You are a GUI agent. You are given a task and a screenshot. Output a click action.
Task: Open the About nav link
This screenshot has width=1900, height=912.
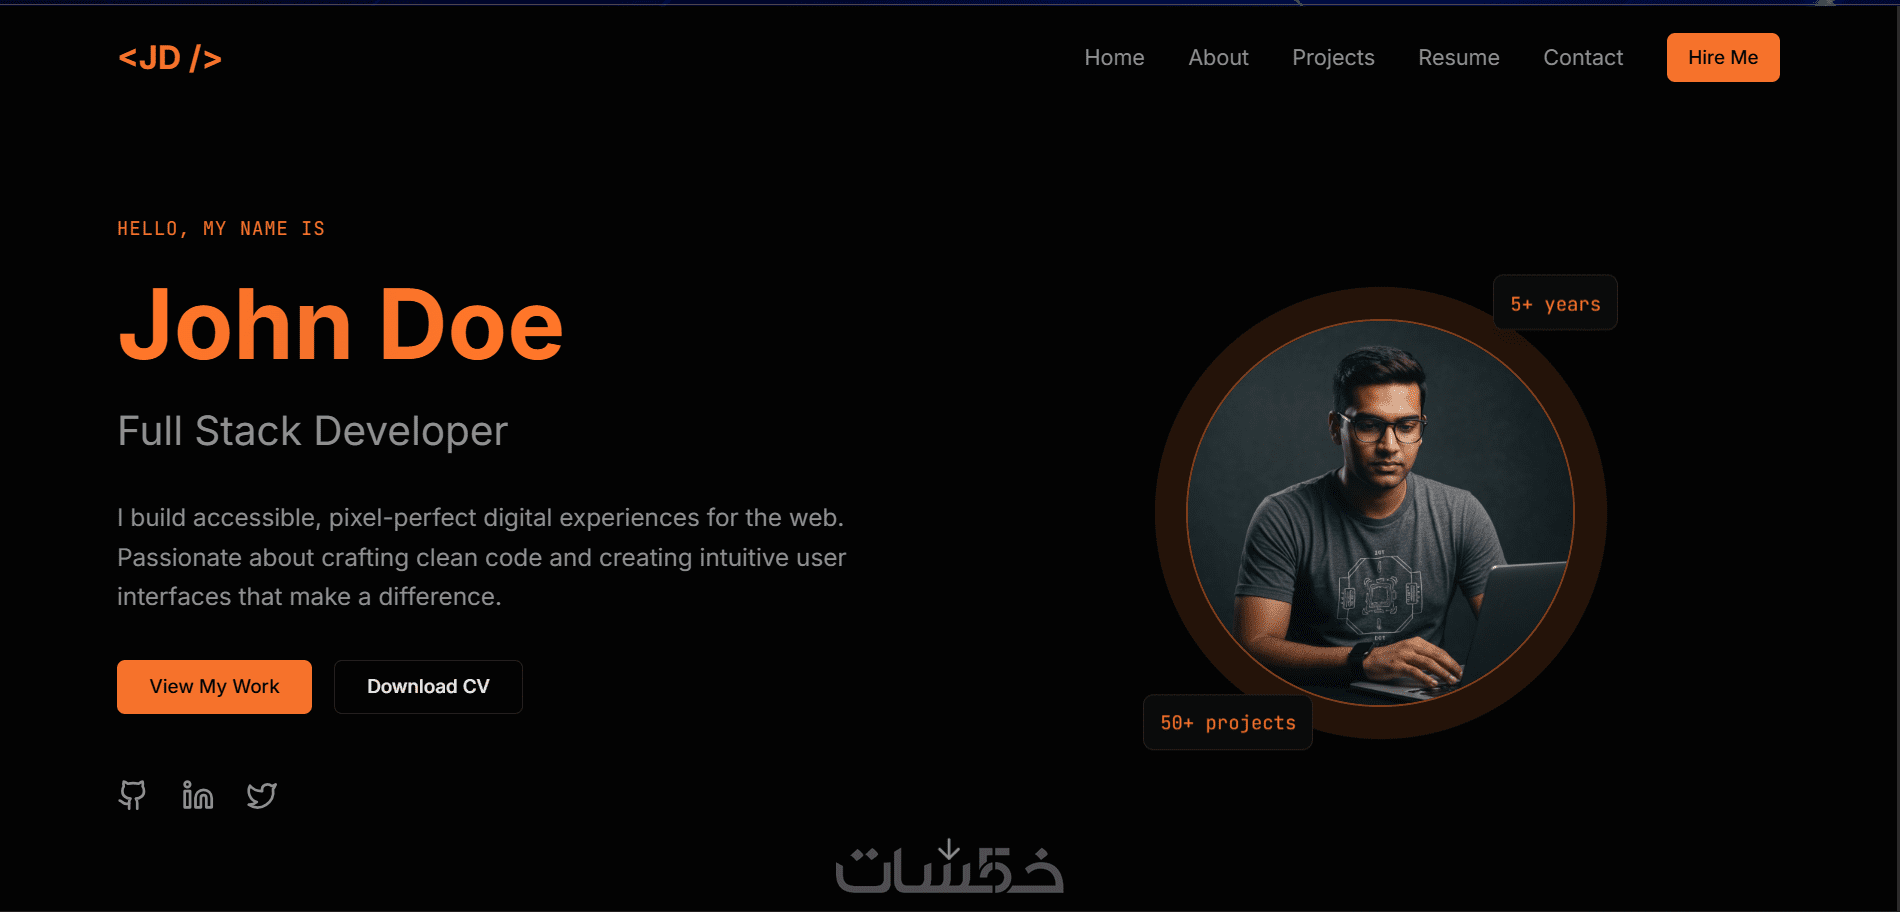[1218, 58]
